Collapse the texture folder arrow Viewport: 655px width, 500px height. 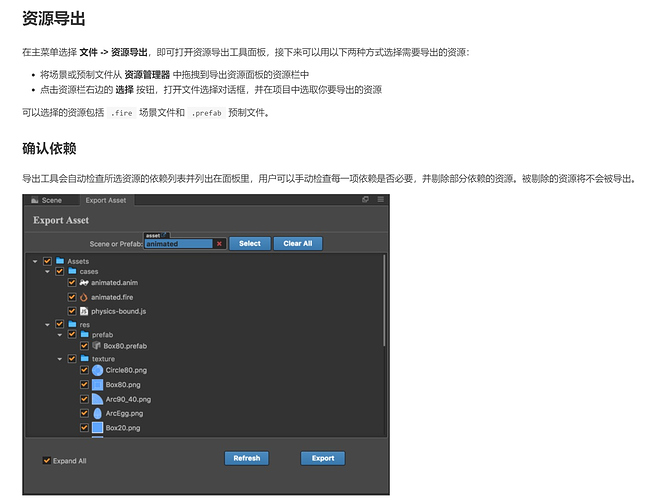pos(60,359)
